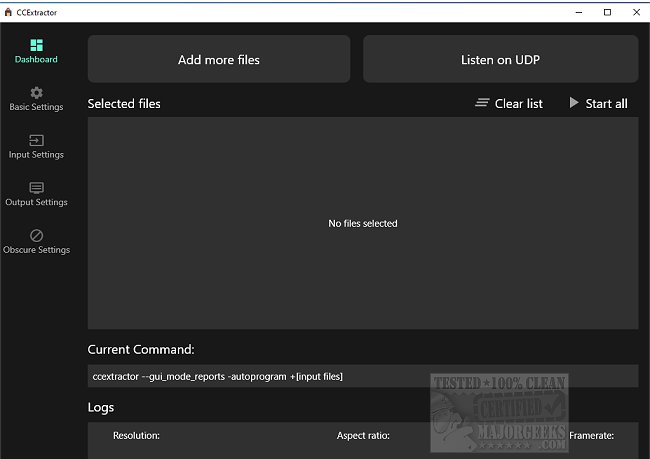Click the 'Current Command:' heading
The width and height of the screenshot is (650, 459).
(x=141, y=350)
